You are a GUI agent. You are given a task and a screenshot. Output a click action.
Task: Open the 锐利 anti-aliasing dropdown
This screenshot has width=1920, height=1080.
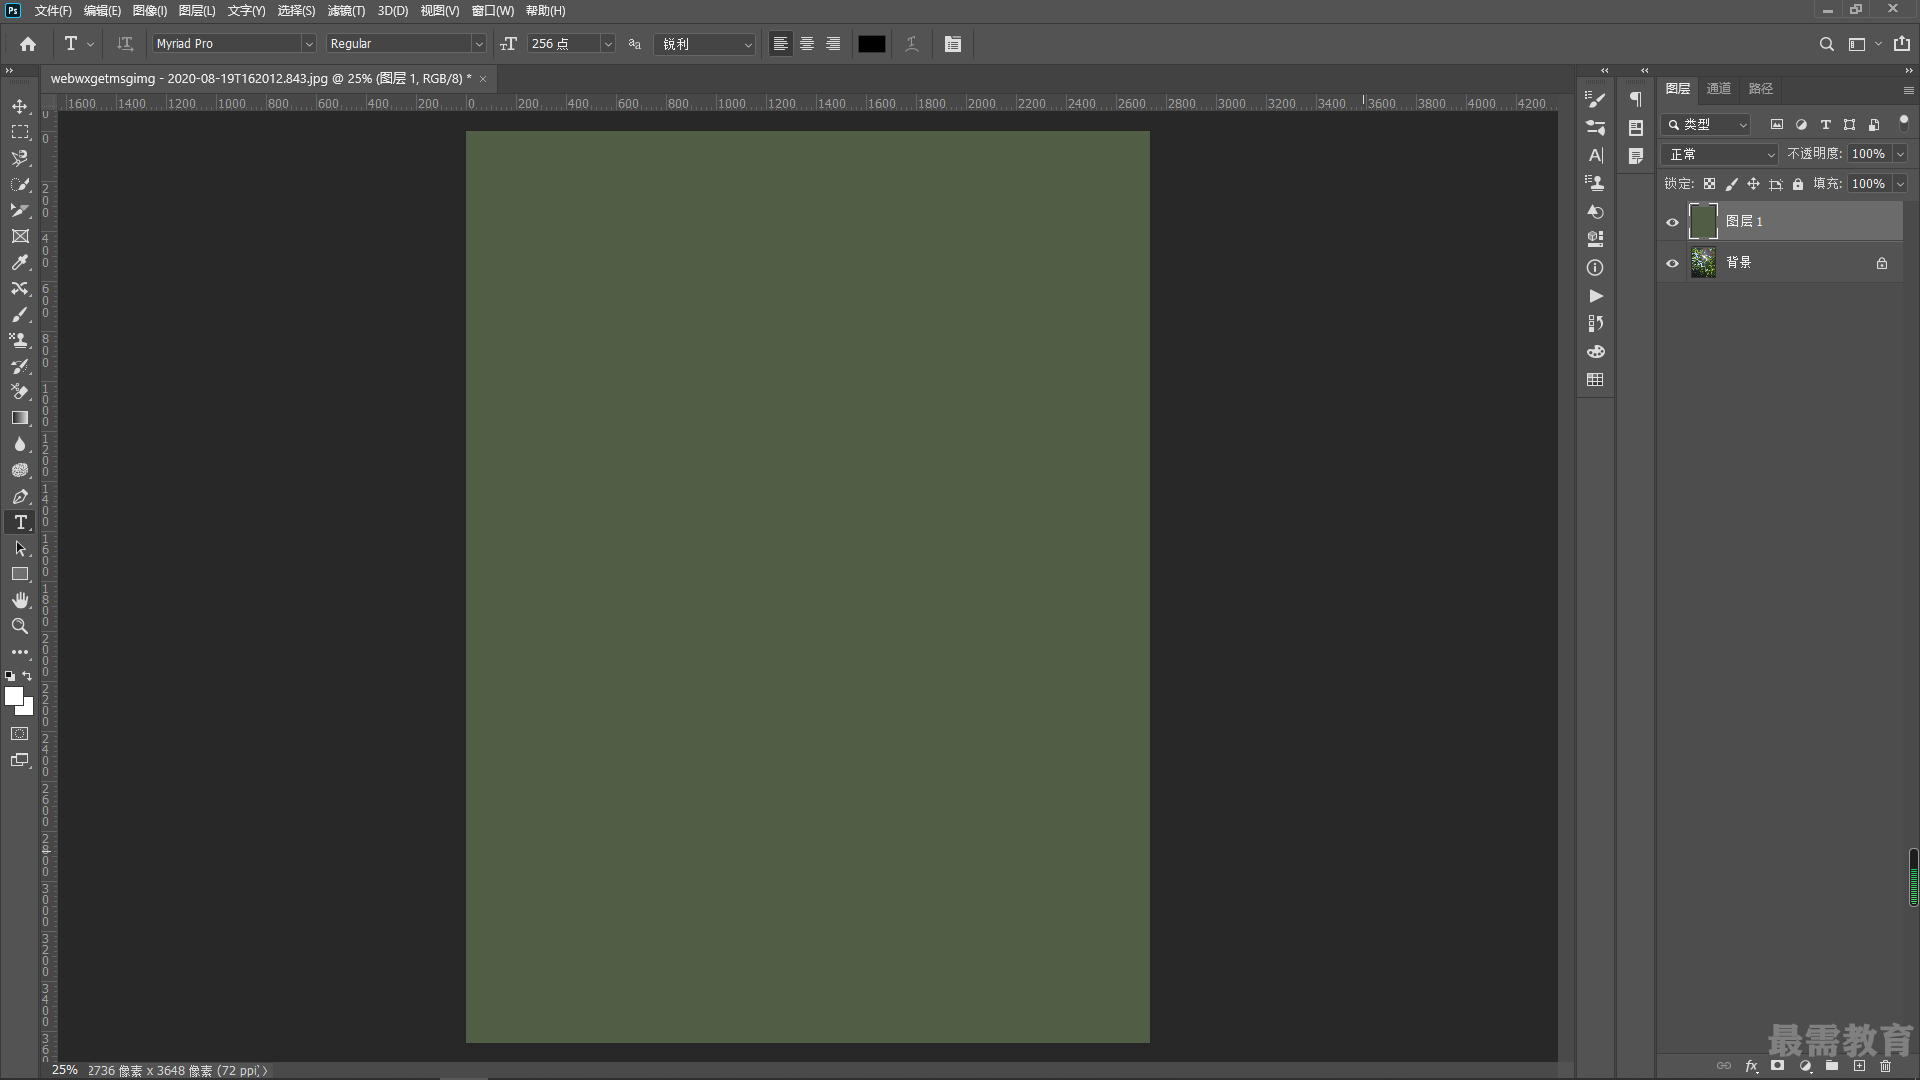[705, 44]
